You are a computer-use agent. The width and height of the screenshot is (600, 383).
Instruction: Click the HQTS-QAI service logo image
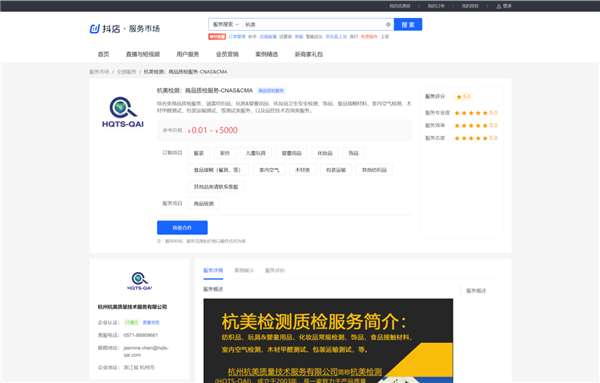(x=123, y=112)
